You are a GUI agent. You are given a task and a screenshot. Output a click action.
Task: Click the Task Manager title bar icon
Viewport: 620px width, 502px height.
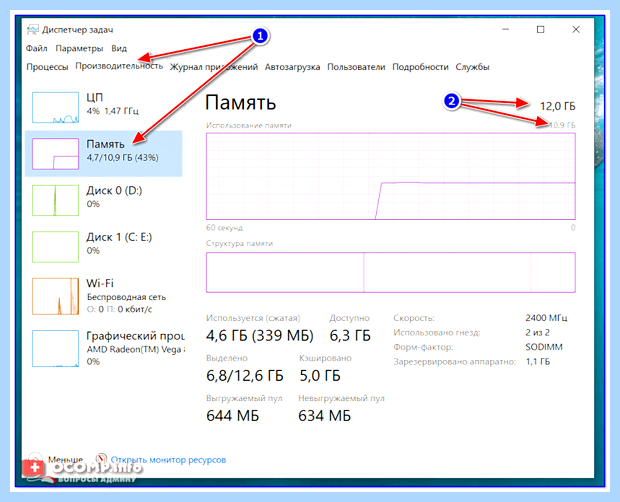pyautogui.click(x=32, y=30)
